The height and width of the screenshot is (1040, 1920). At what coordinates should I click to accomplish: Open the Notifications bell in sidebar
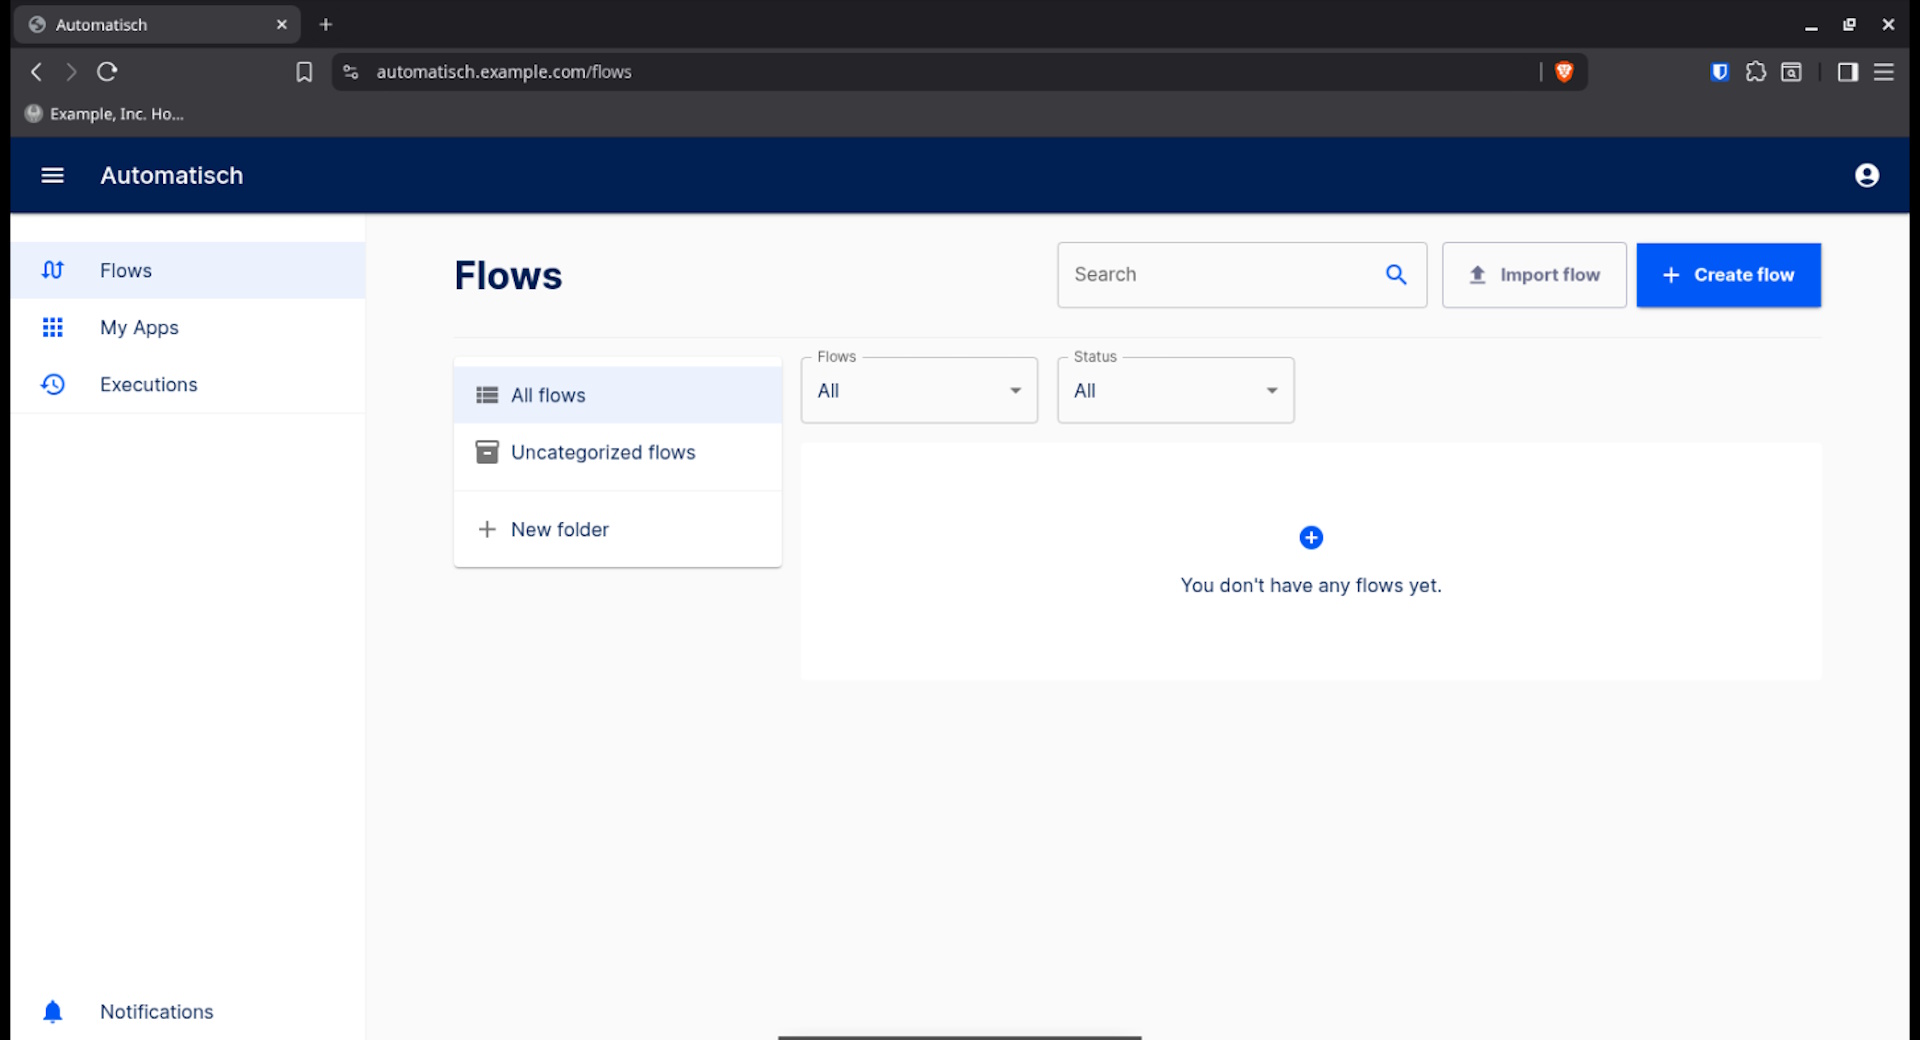point(53,1011)
